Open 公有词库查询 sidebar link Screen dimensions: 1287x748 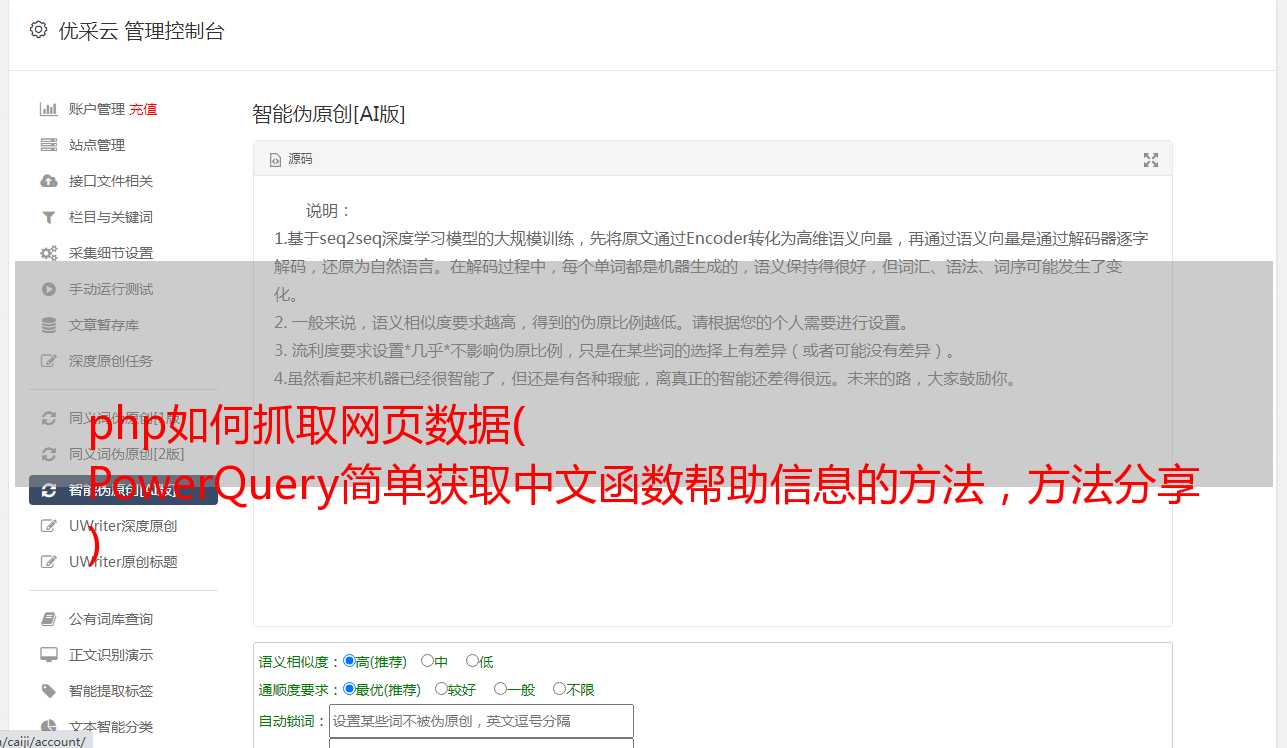(x=111, y=619)
